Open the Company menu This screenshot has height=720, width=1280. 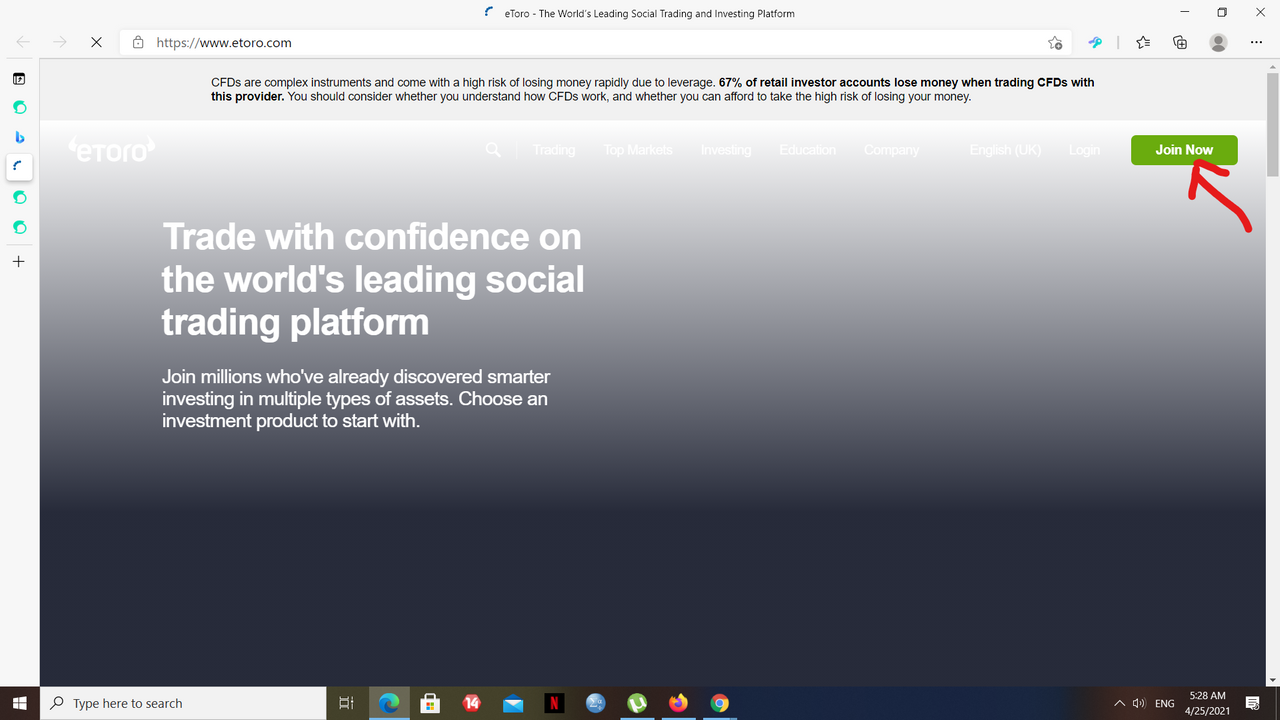click(891, 150)
